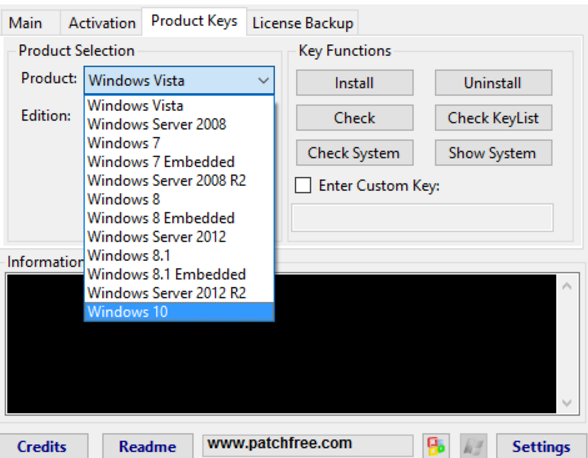Open the Settings button
The width and height of the screenshot is (588, 458).
[x=541, y=446]
